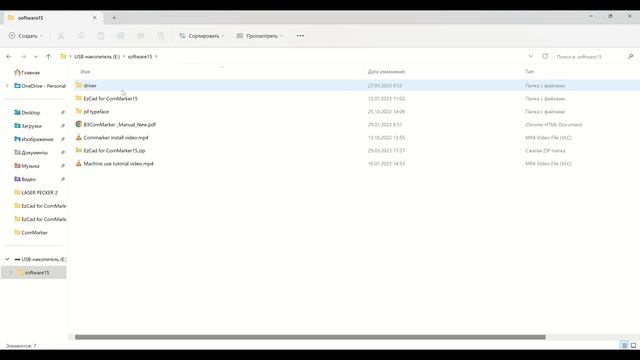
Task: Open the Просмотреть view dropdown
Action: (260, 36)
